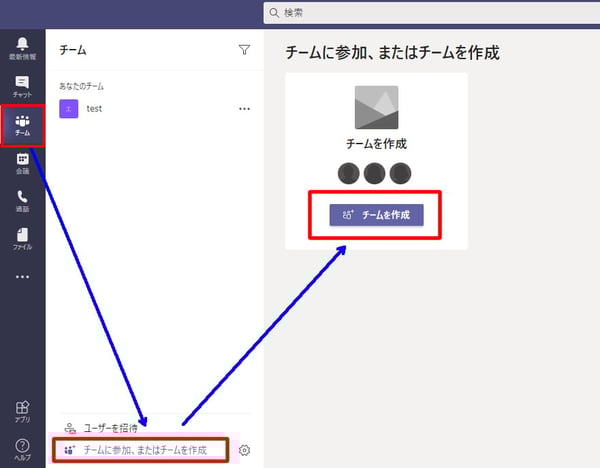This screenshot has height=468, width=600.
Task: Open the Activity bell icon
Action: click(22, 45)
